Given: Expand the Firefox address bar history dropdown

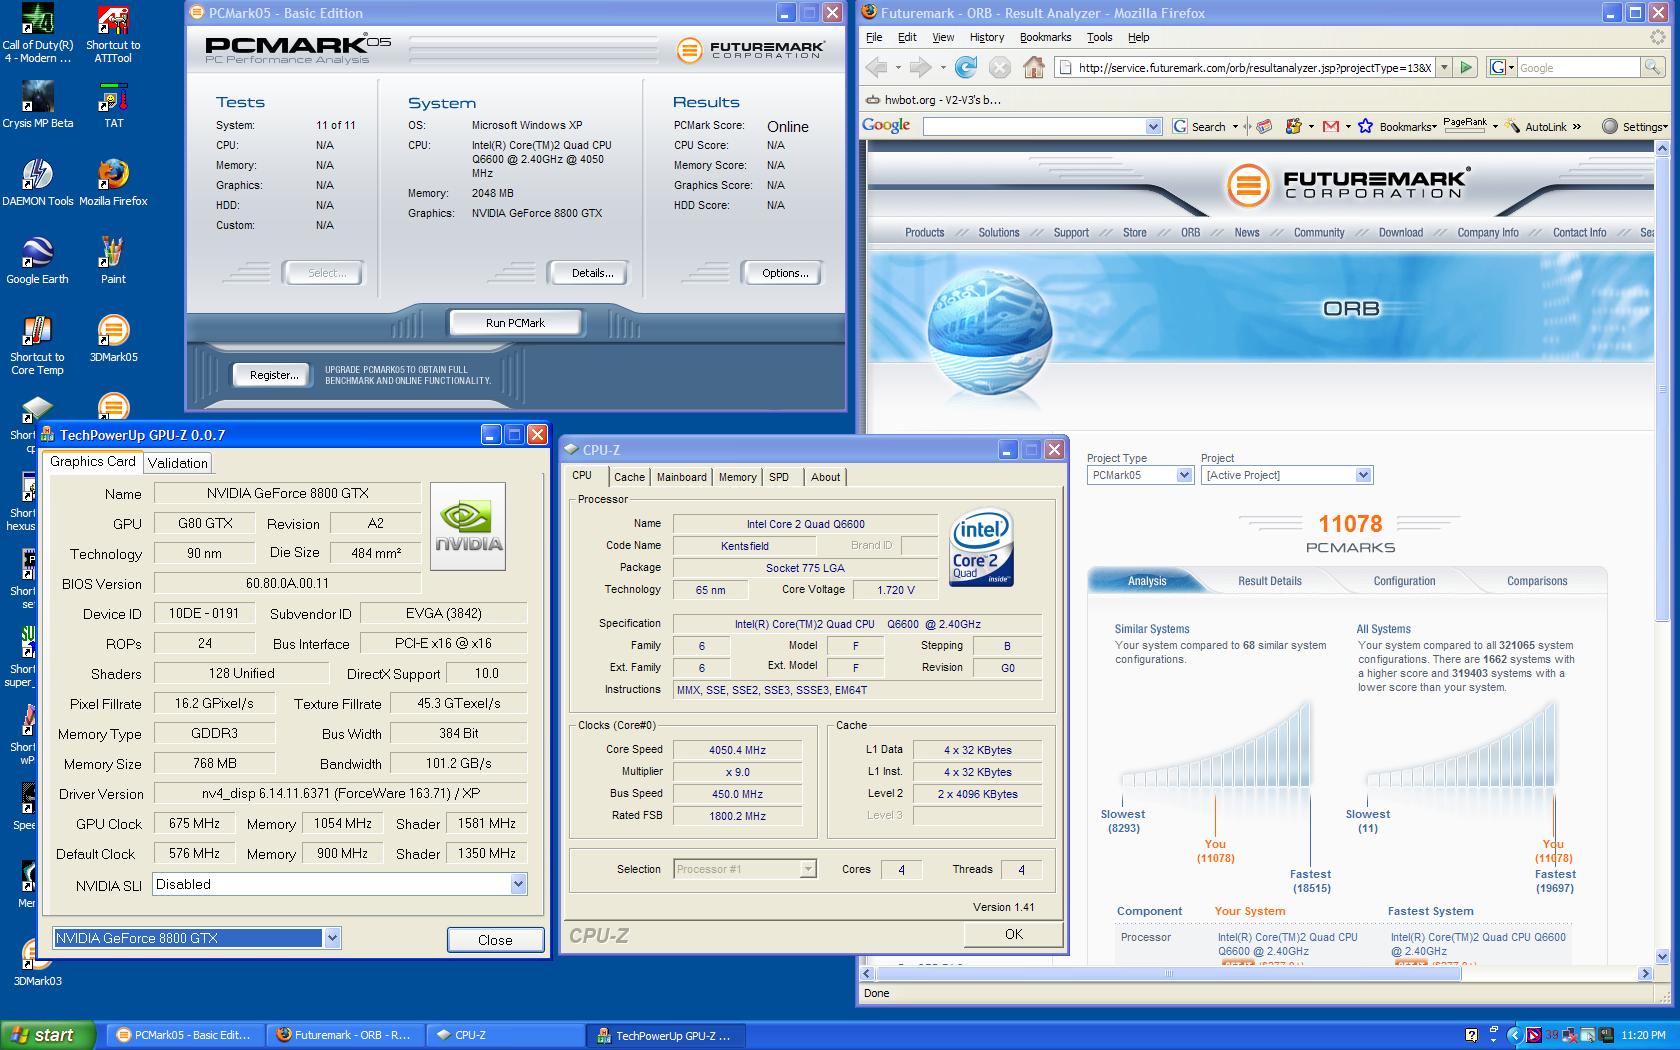Looking at the screenshot, I should coord(1444,67).
